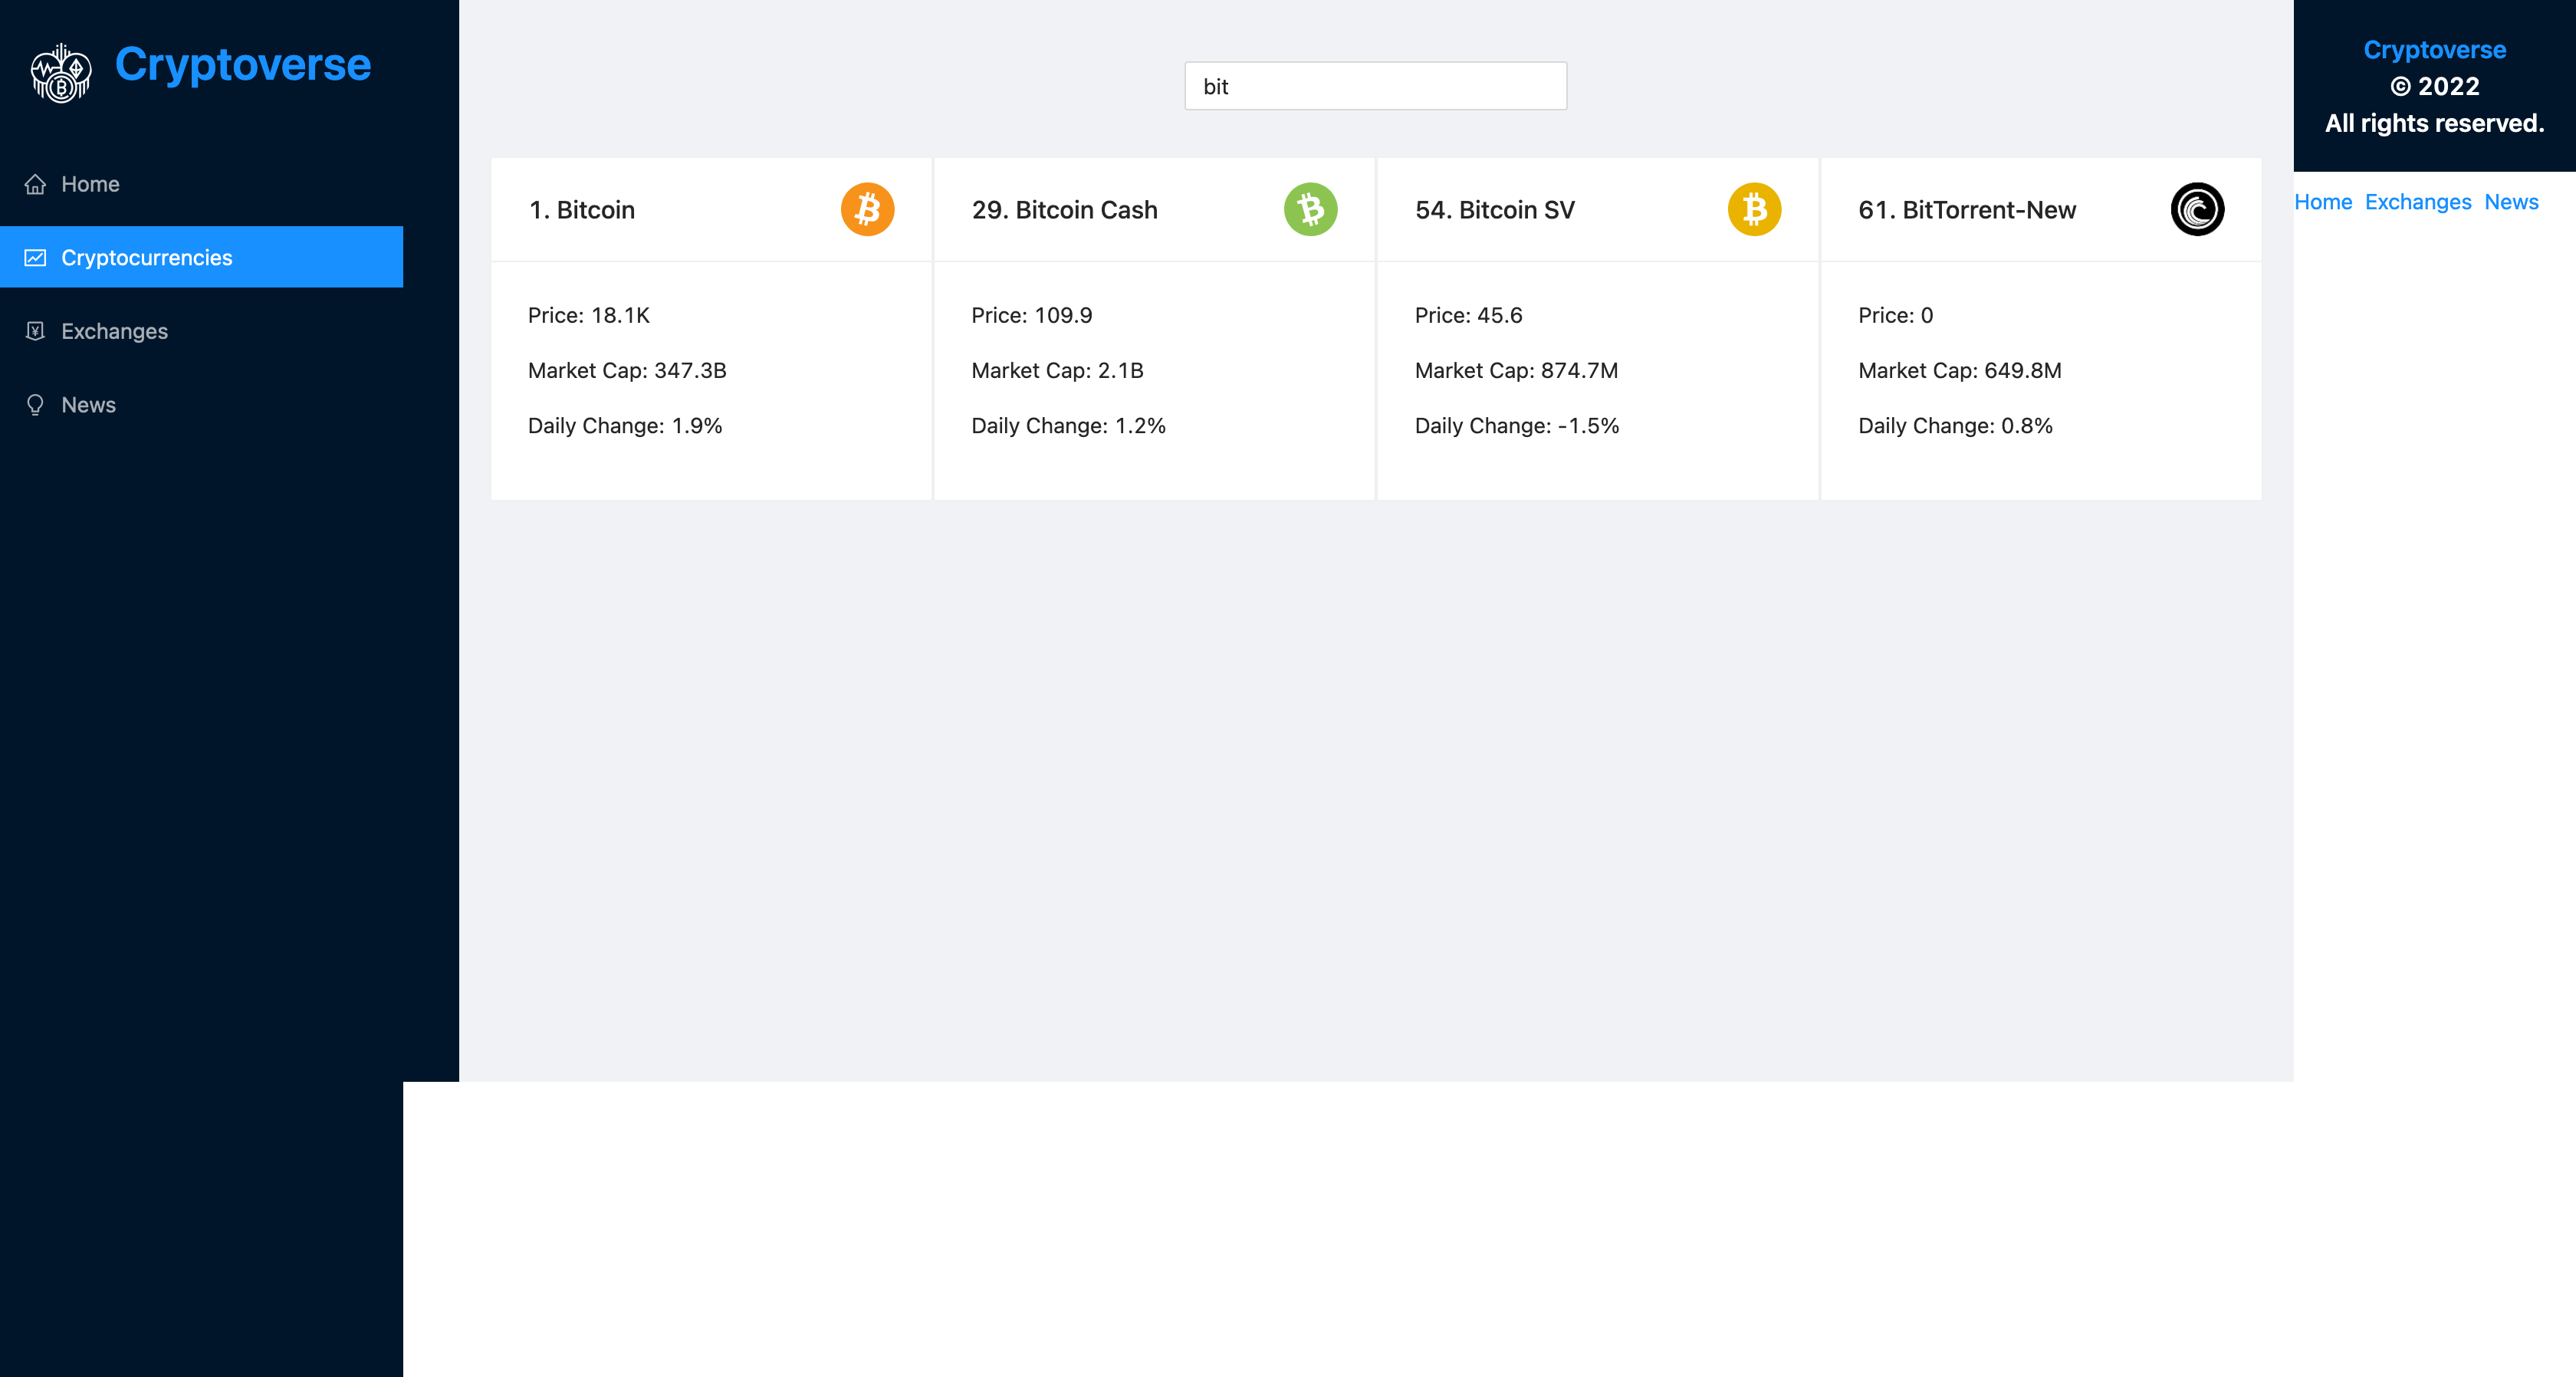Click the Home house icon in sidebar
Screen dimensions: 2576x1377
click(x=35, y=184)
